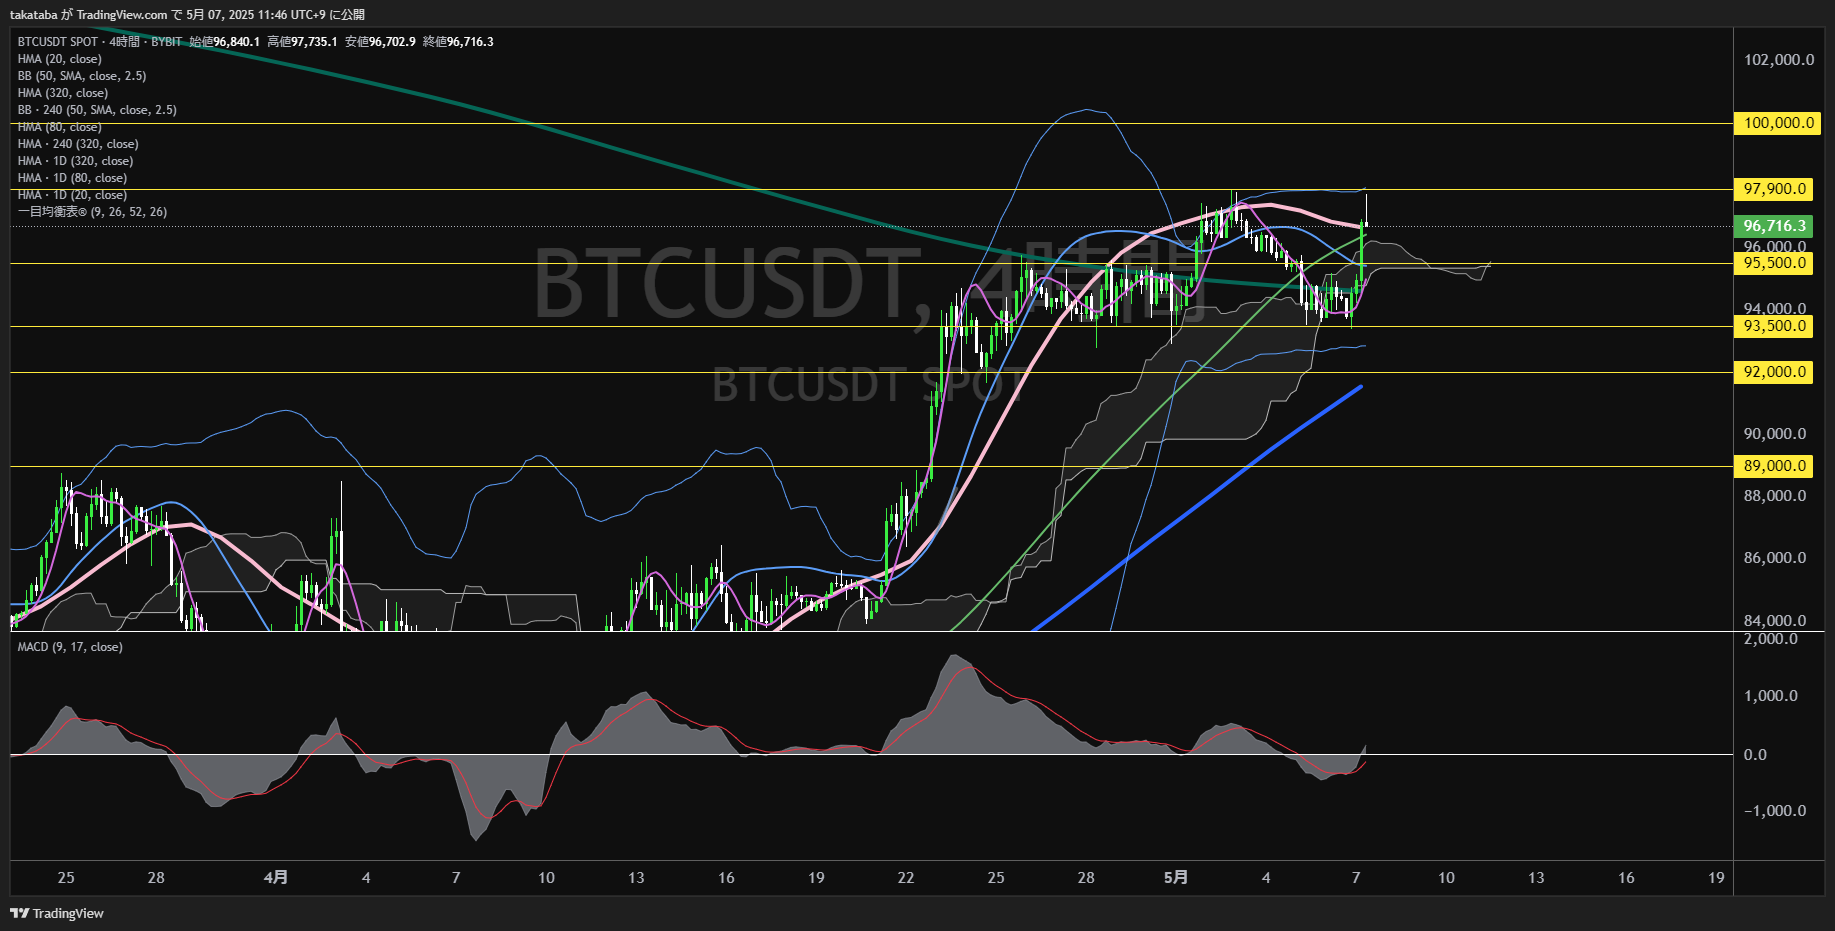
Task: Click the 90,000.0 price axis value
Action: click(1775, 434)
